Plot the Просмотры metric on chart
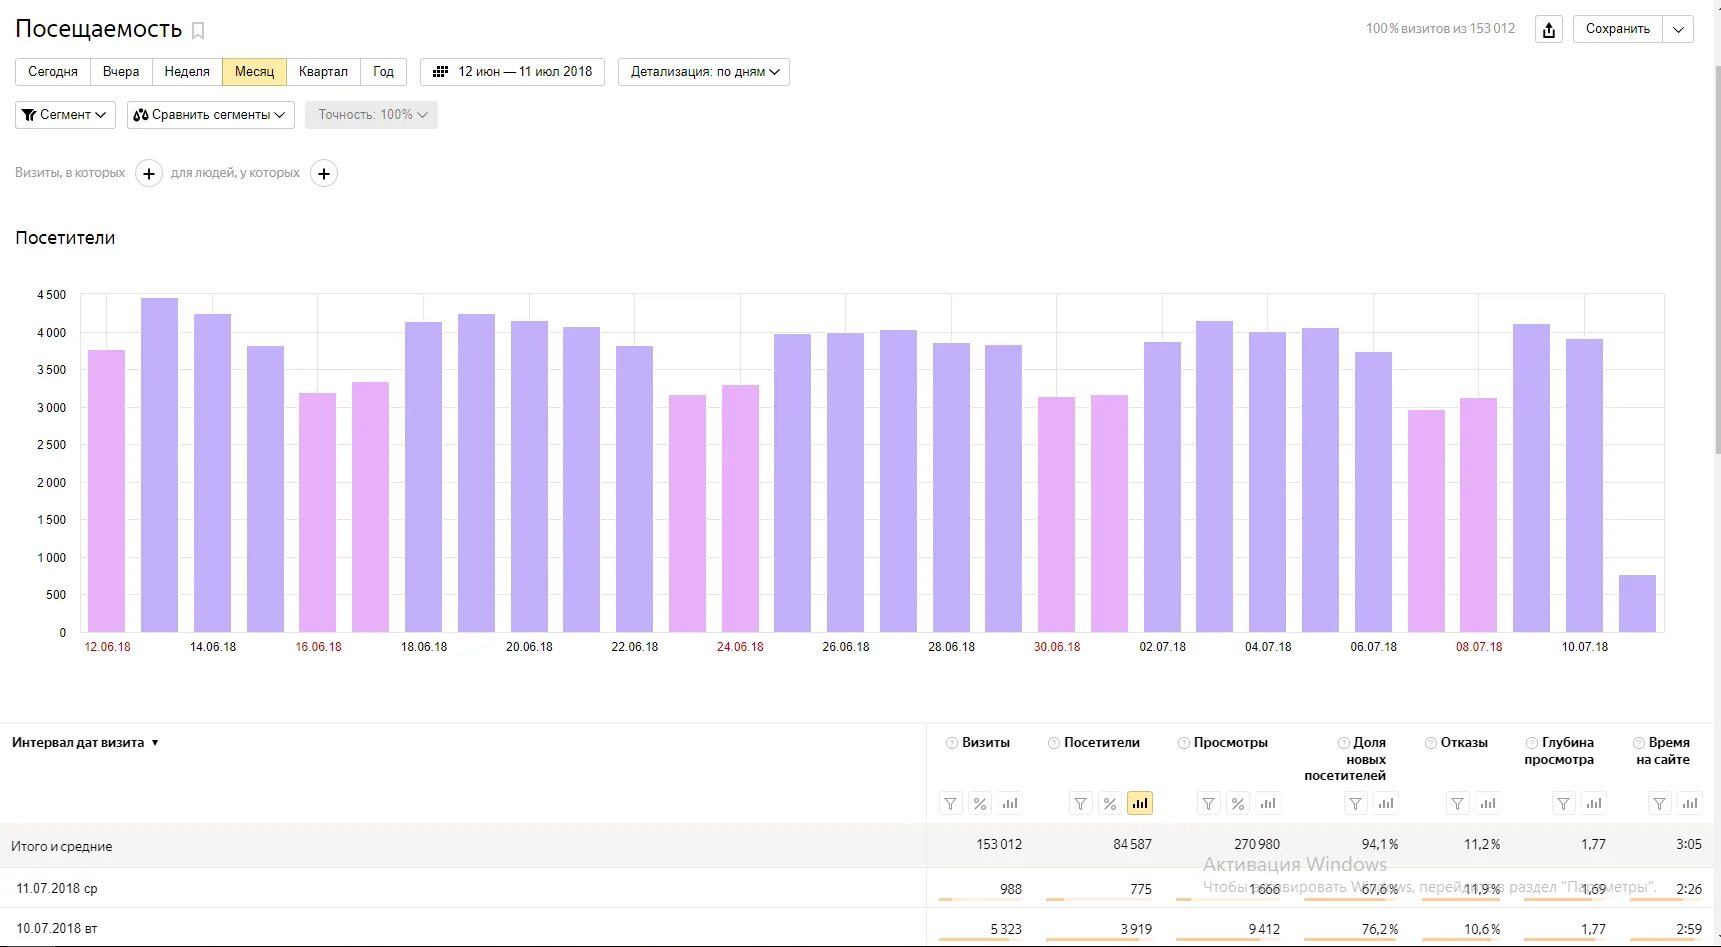 click(x=1268, y=803)
